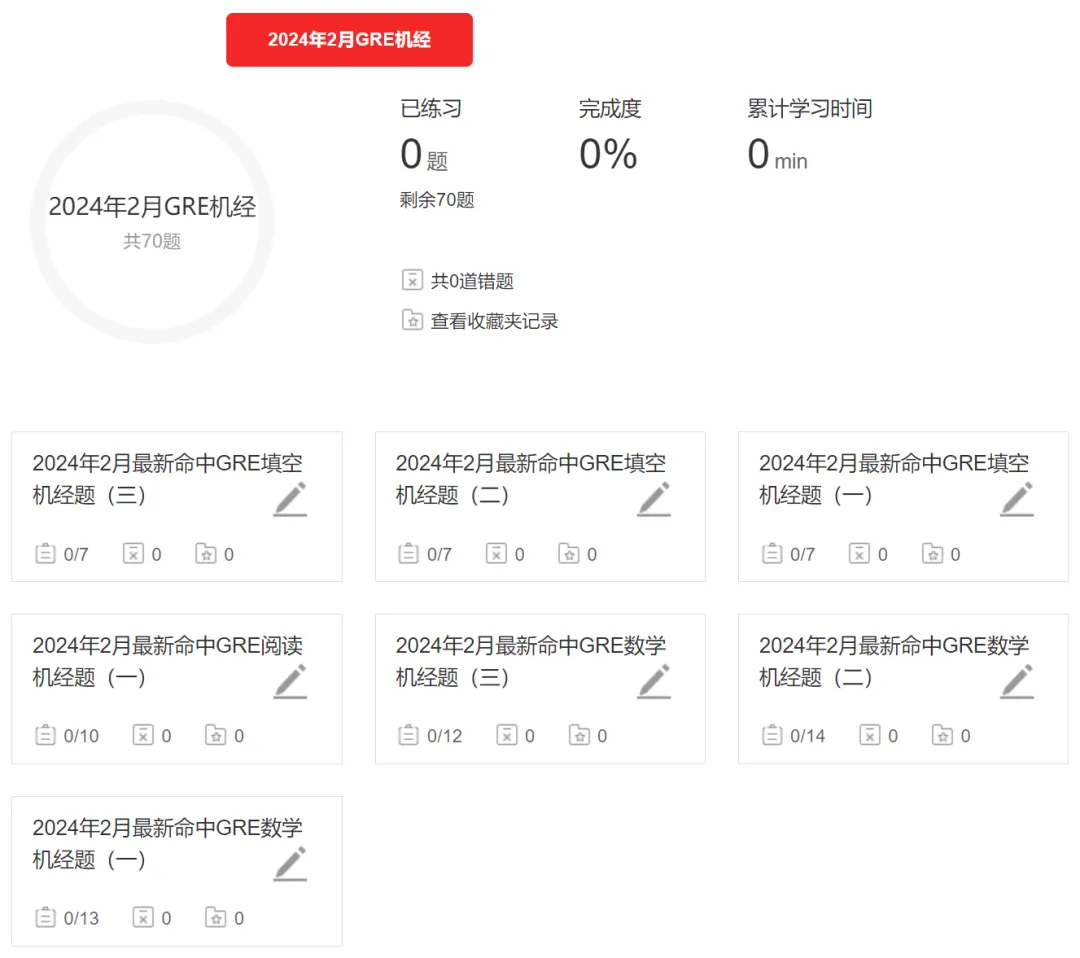Click the 0/12 progress count on 数学（三）card
The height and width of the screenshot is (958, 1080).
[x=444, y=736]
